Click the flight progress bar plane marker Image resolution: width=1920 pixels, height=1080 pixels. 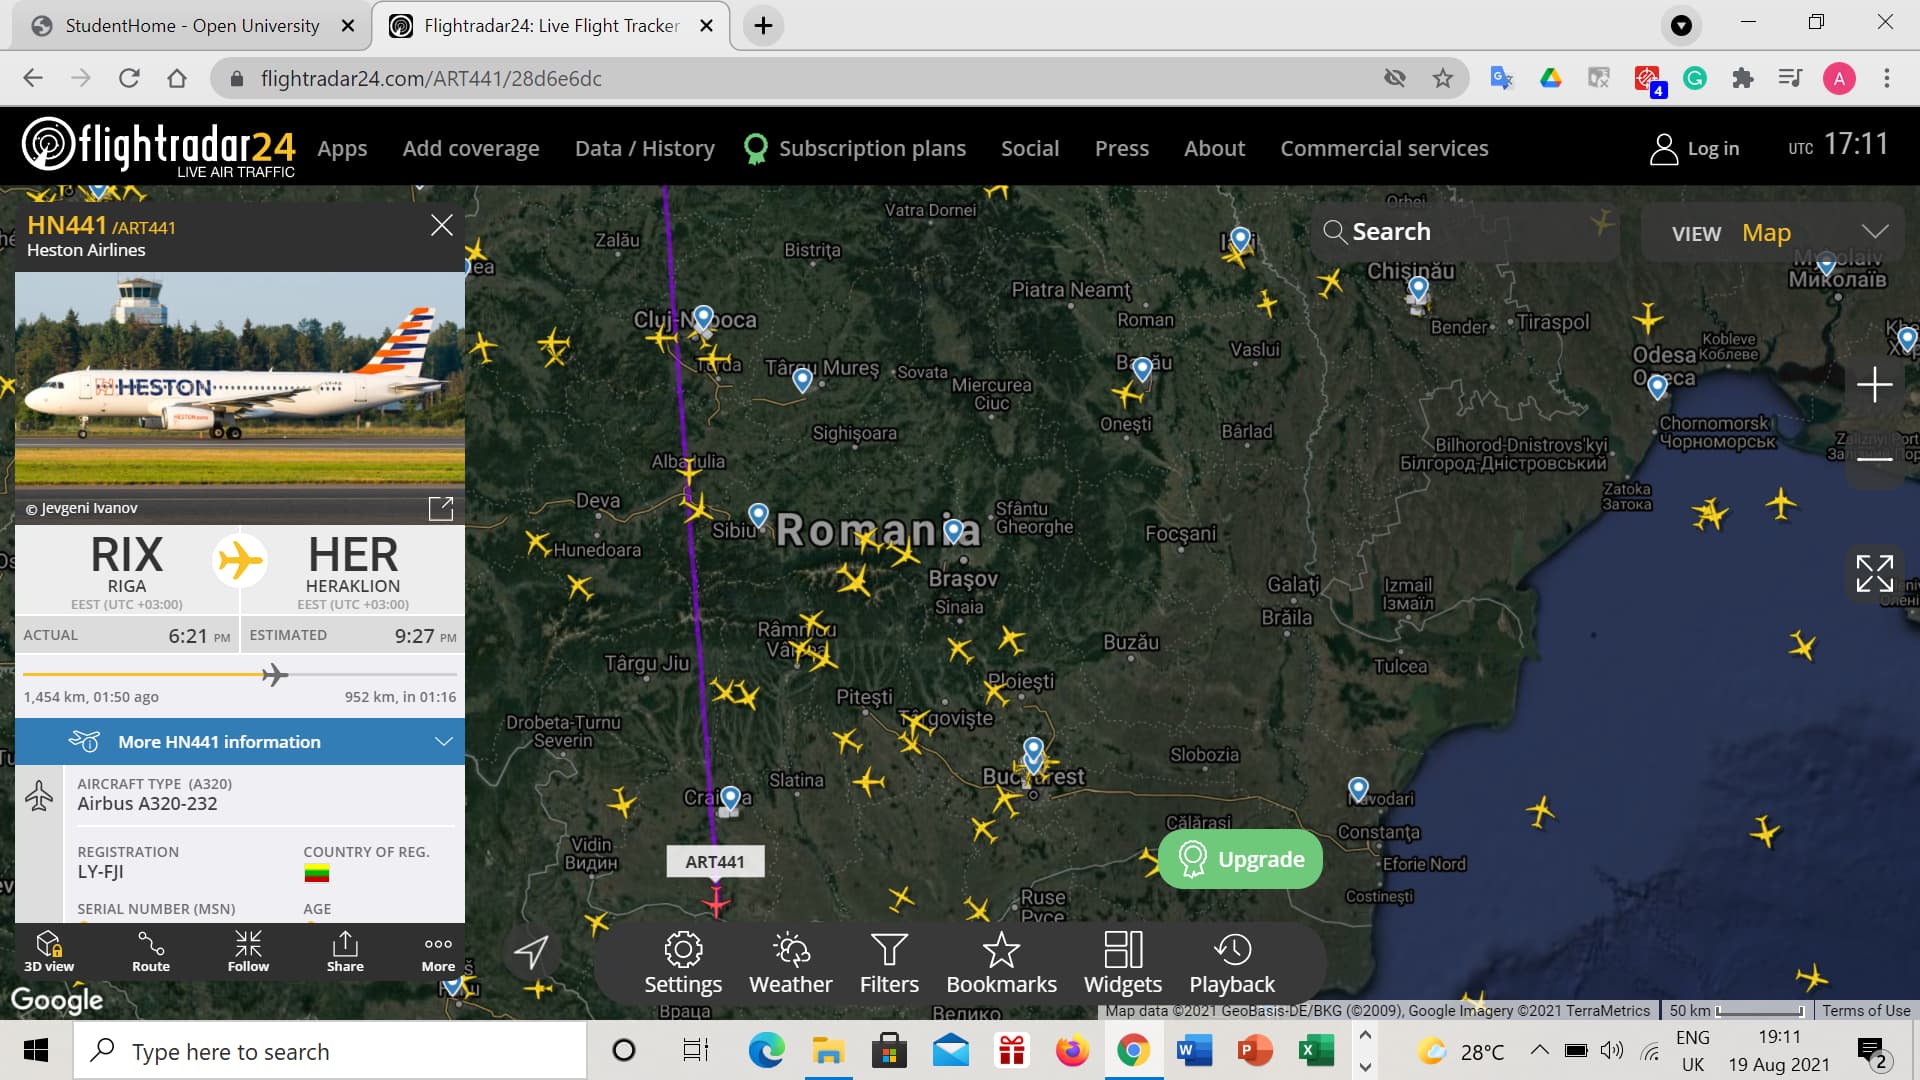(274, 675)
